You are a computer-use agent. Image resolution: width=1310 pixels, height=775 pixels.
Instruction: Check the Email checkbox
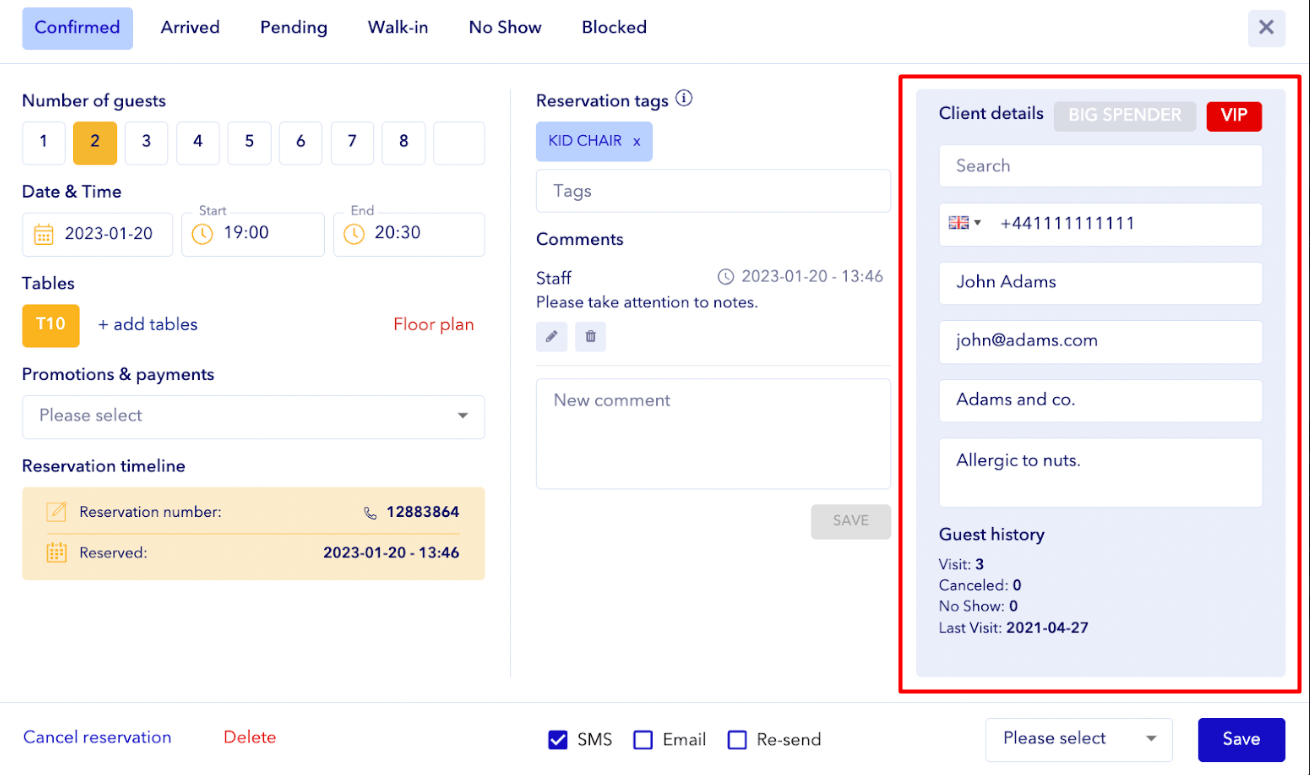pyautogui.click(x=644, y=740)
